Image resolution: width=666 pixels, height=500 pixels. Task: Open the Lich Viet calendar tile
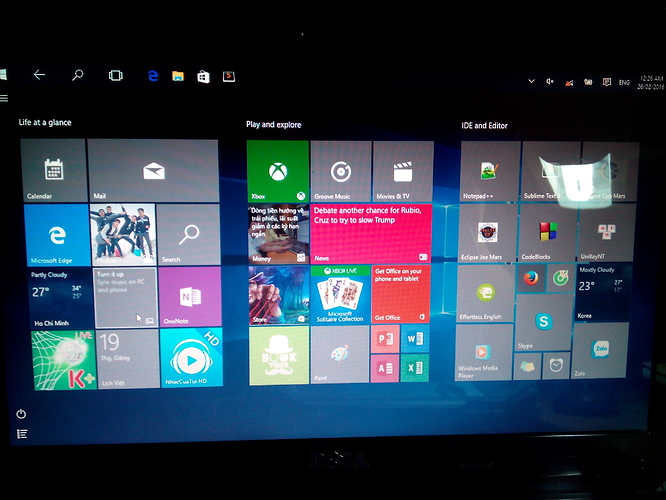(128, 359)
